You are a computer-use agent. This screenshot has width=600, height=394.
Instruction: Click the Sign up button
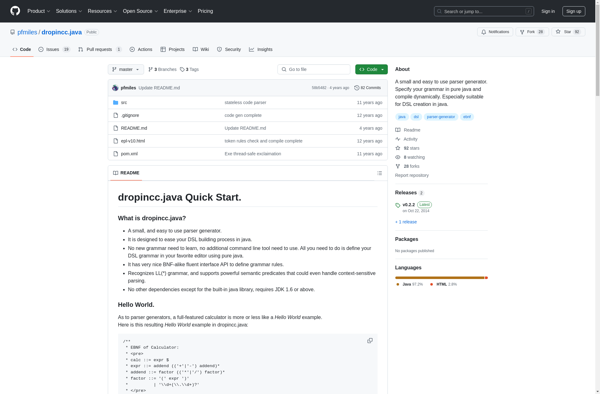pos(573,11)
